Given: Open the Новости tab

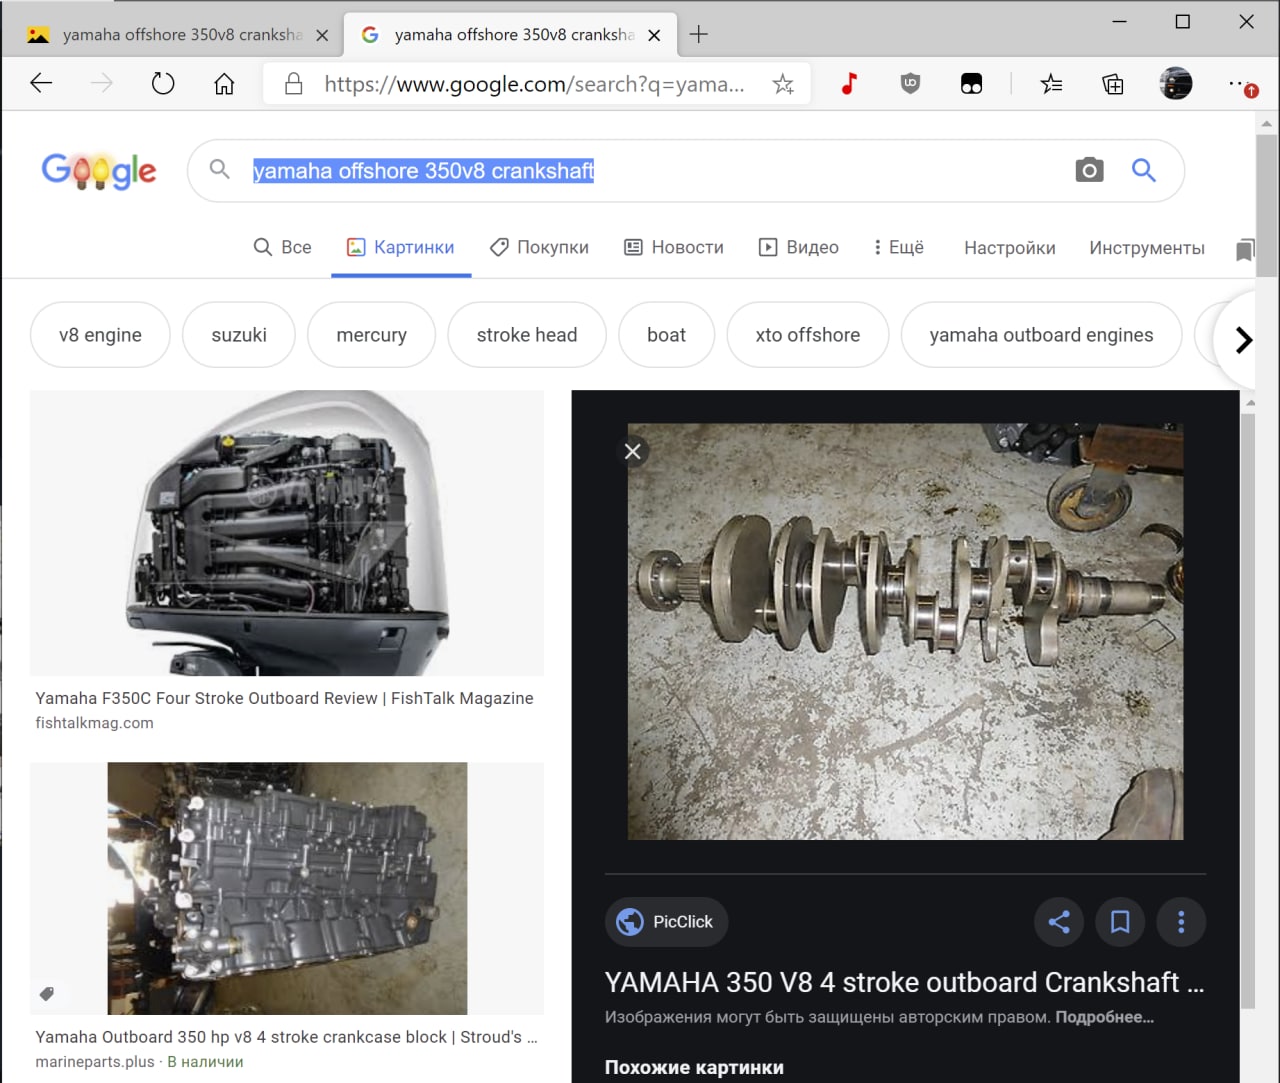Looking at the screenshot, I should pos(674,247).
